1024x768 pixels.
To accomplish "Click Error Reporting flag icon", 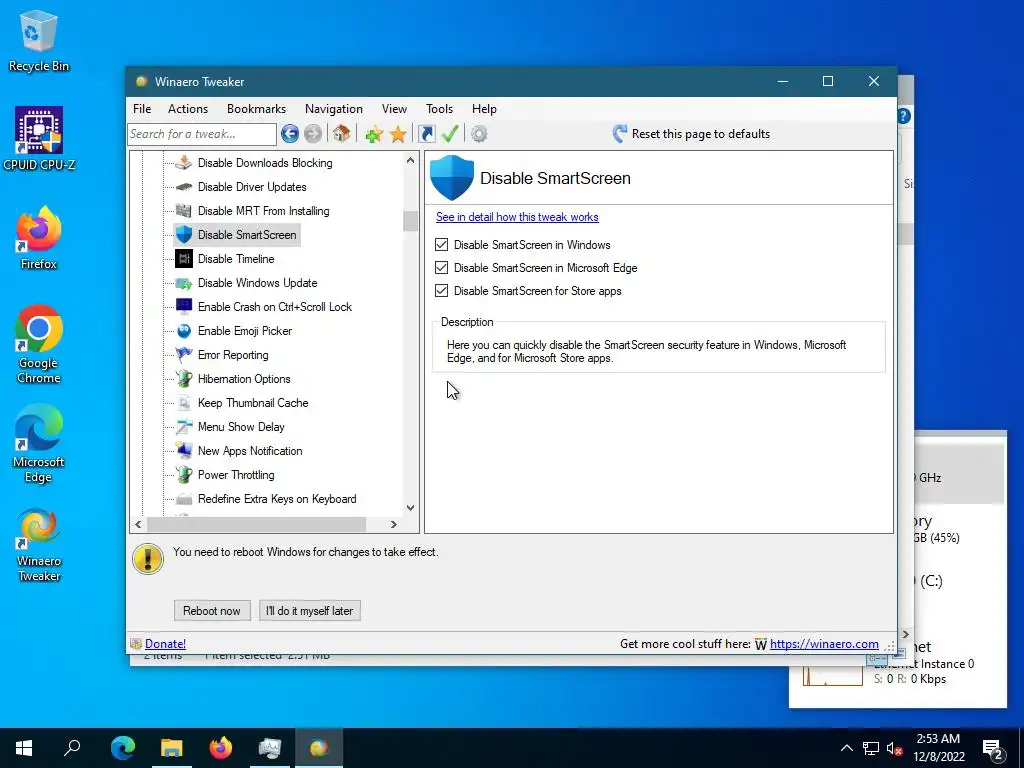I will (184, 355).
